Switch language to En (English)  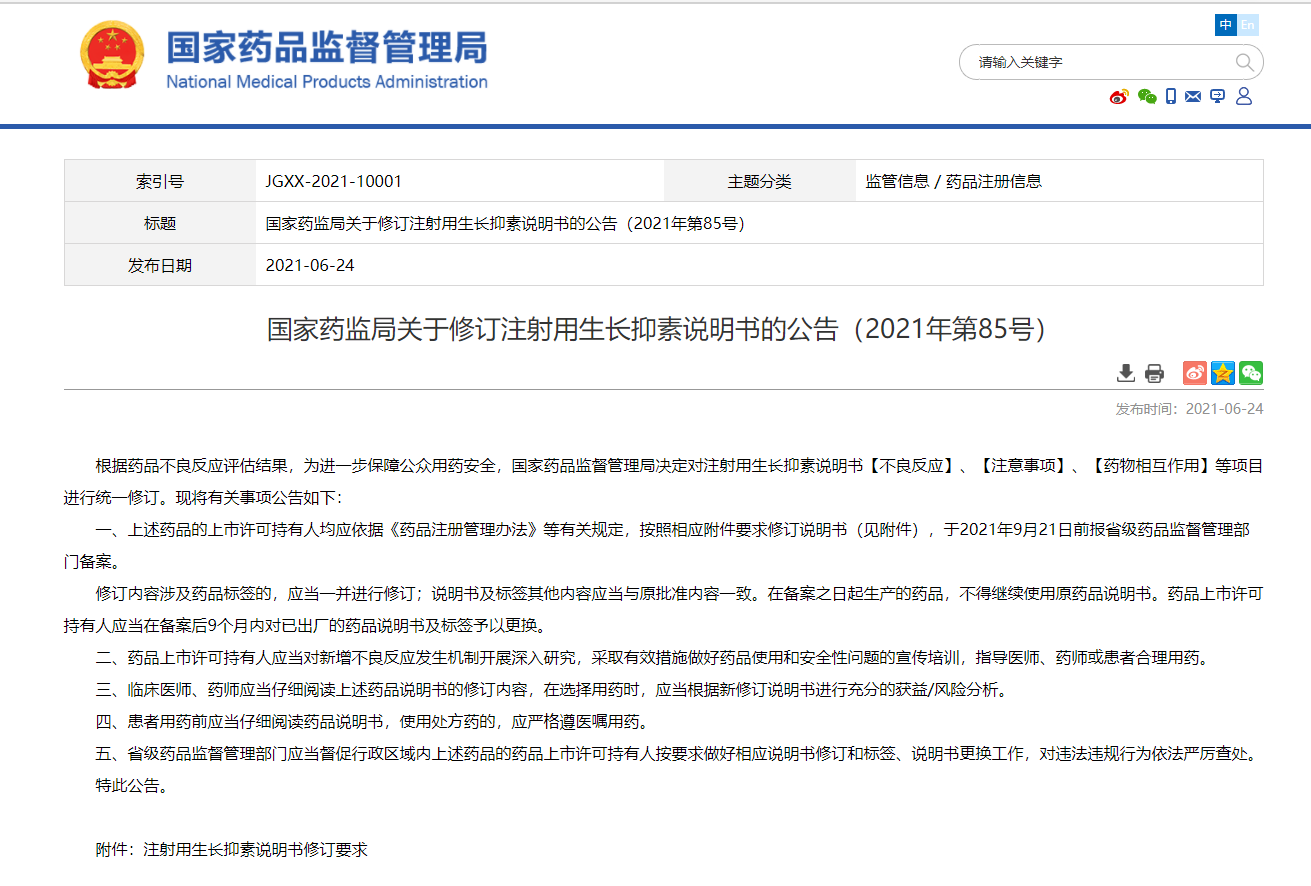click(1248, 25)
